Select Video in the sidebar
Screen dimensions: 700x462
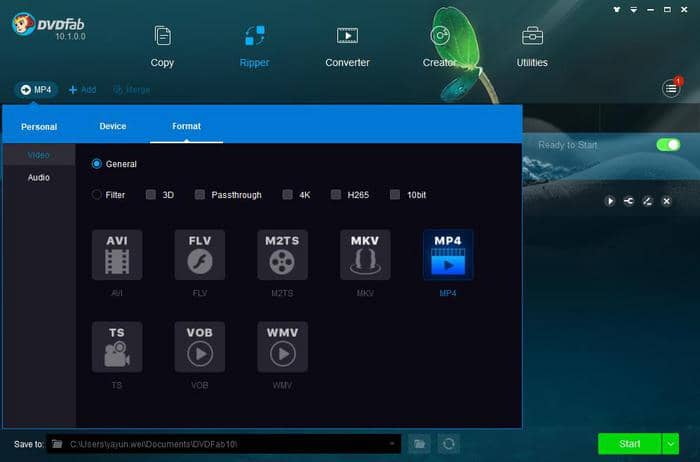click(x=39, y=155)
